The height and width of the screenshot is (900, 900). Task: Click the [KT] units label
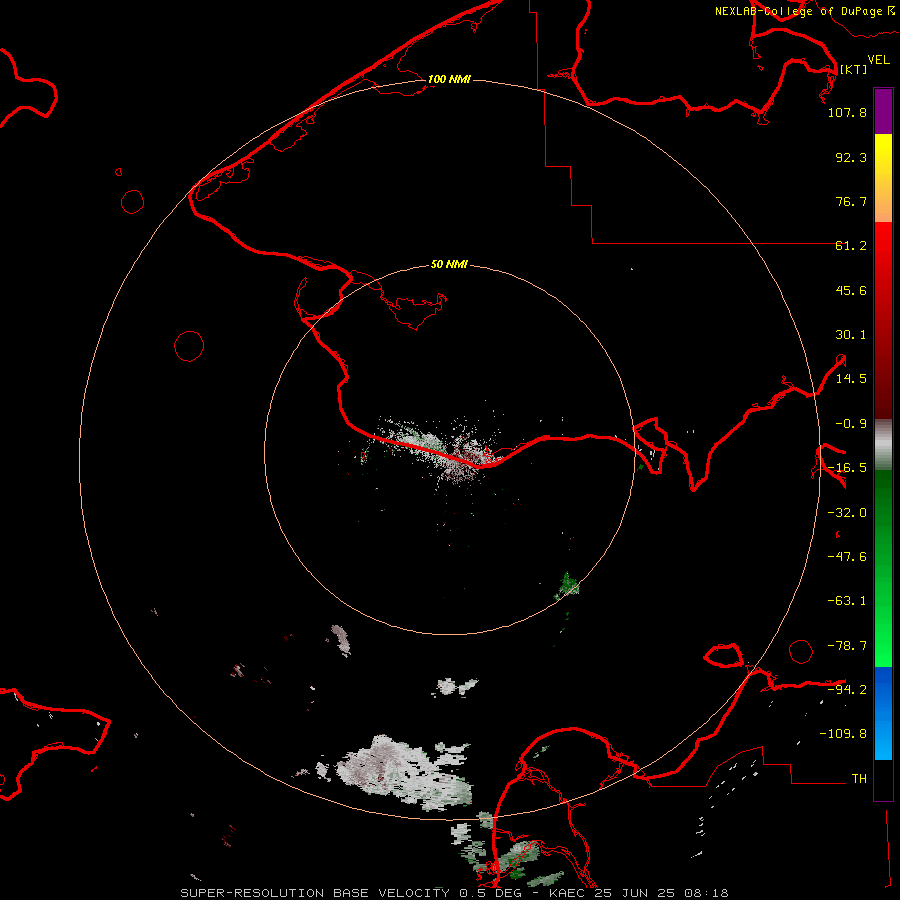[854, 69]
